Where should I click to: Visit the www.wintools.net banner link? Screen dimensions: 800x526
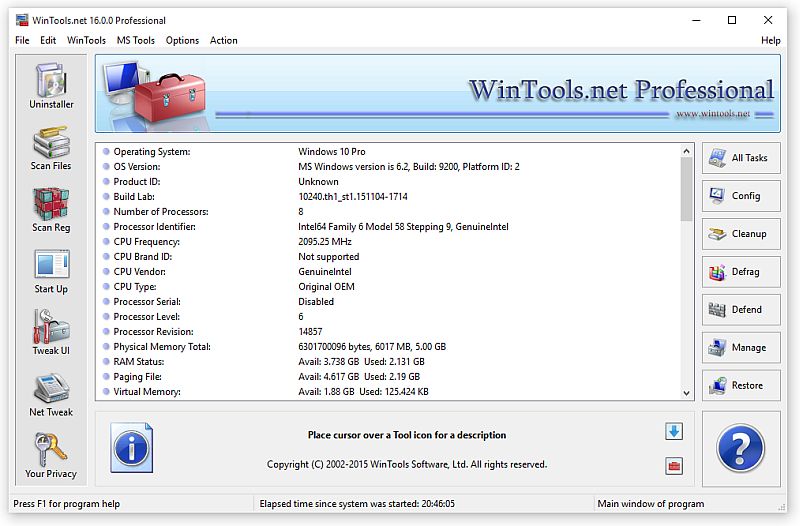(x=712, y=114)
